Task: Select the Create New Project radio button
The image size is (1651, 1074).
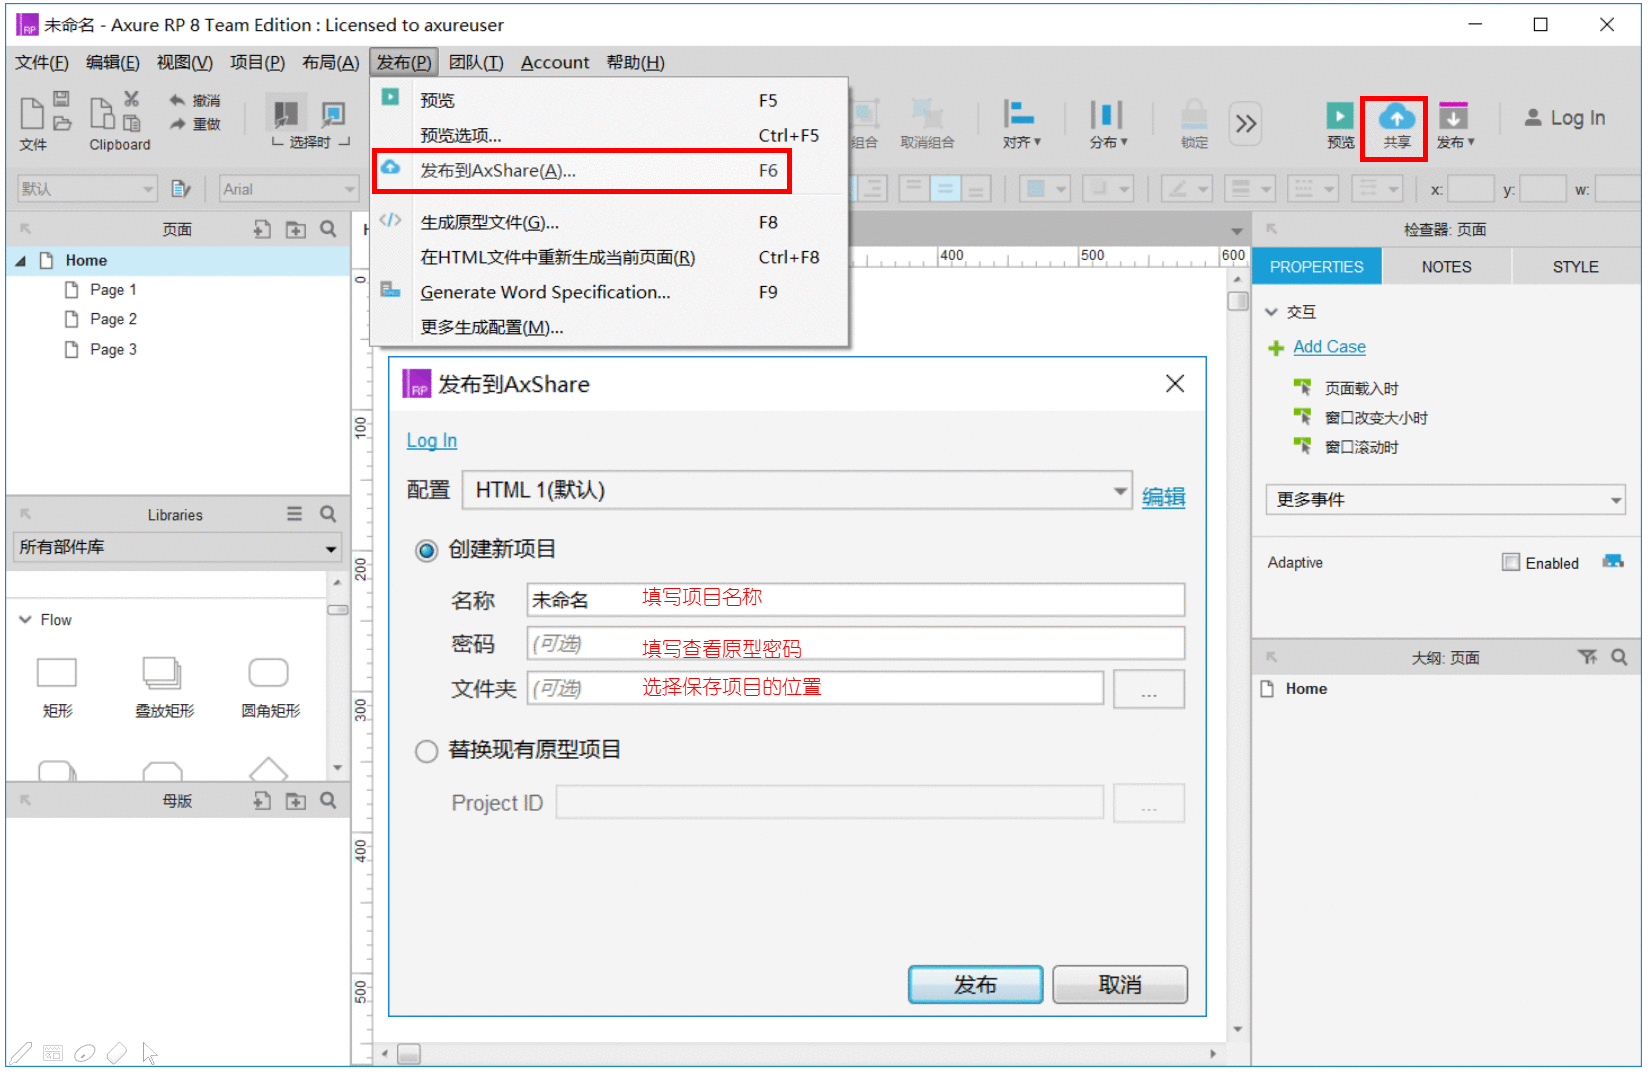Action: pos(426,551)
